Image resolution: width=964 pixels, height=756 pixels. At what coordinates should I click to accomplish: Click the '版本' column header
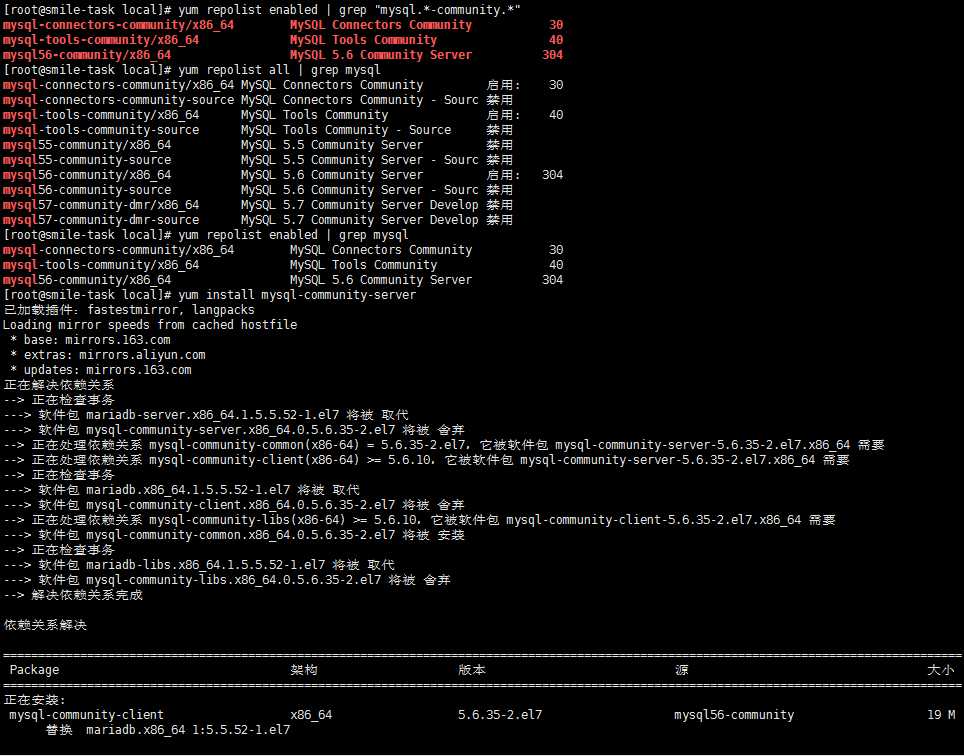coord(472,670)
